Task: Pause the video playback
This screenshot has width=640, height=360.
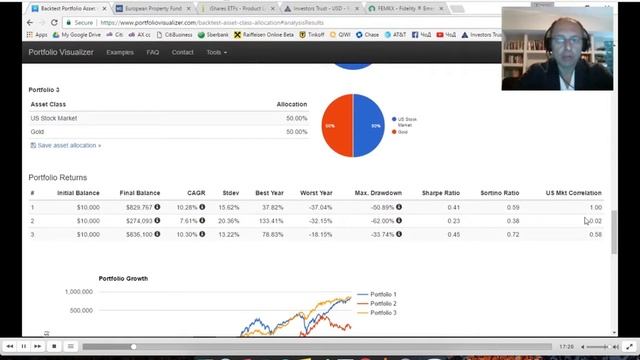Action: [x=24, y=347]
